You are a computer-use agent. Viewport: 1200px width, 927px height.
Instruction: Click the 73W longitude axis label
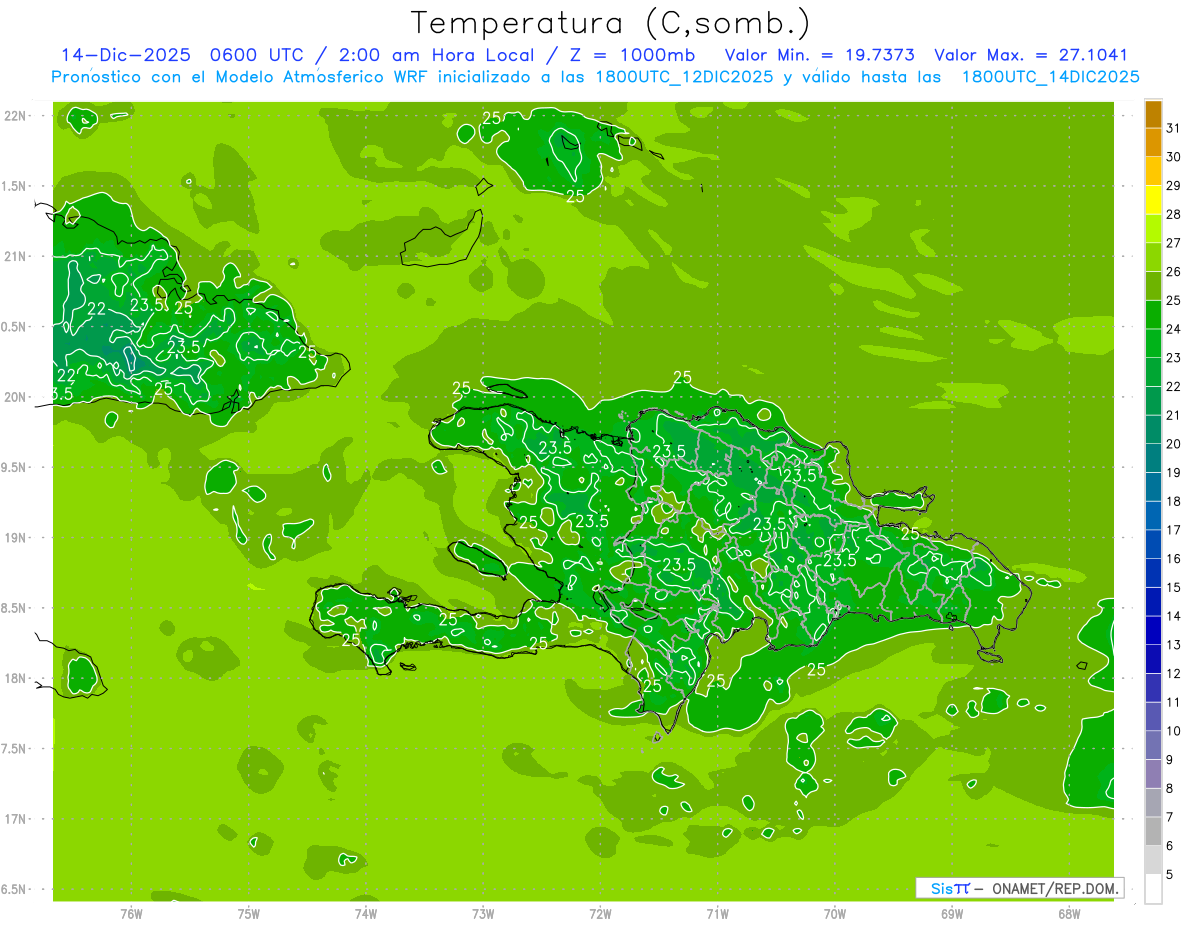[483, 913]
